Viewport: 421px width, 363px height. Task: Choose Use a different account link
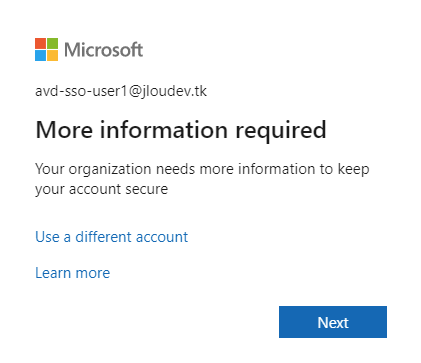pos(112,237)
